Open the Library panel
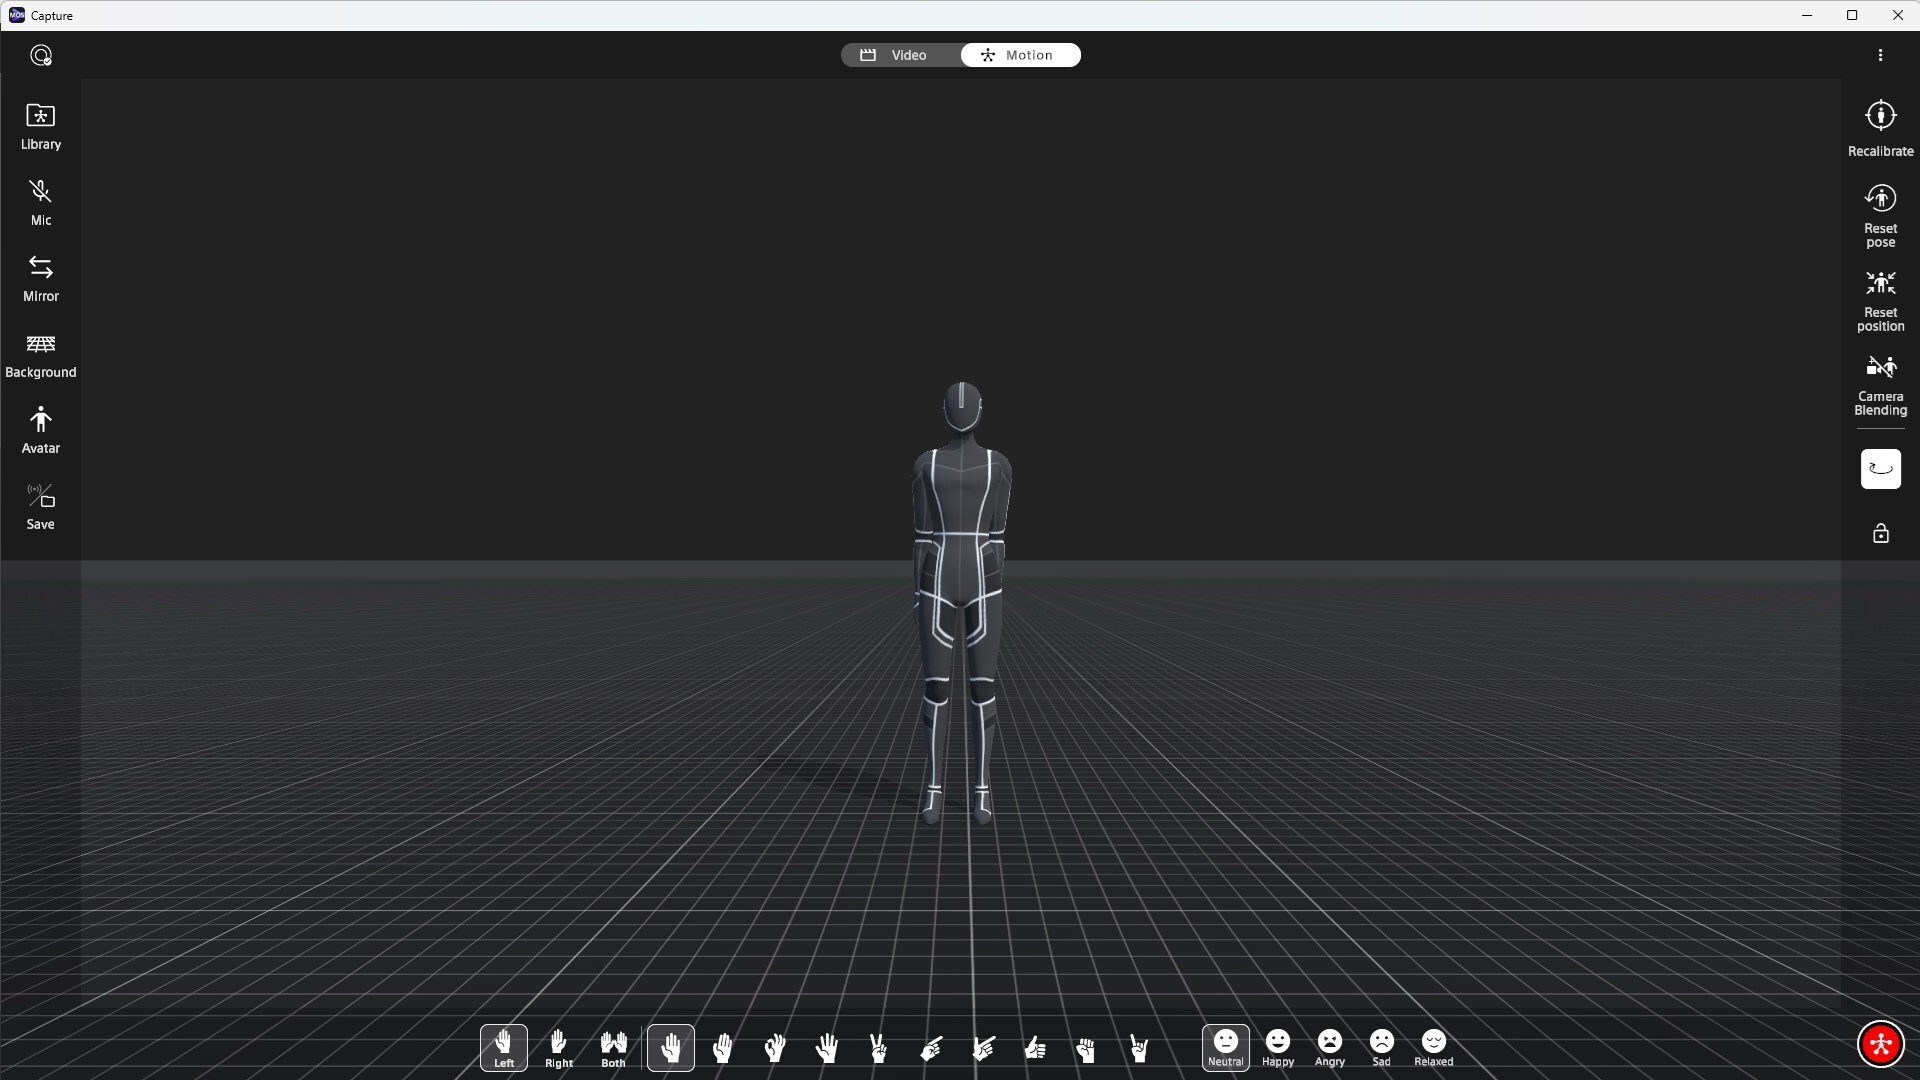Viewport: 1920px width, 1080px height. pyautogui.click(x=40, y=126)
